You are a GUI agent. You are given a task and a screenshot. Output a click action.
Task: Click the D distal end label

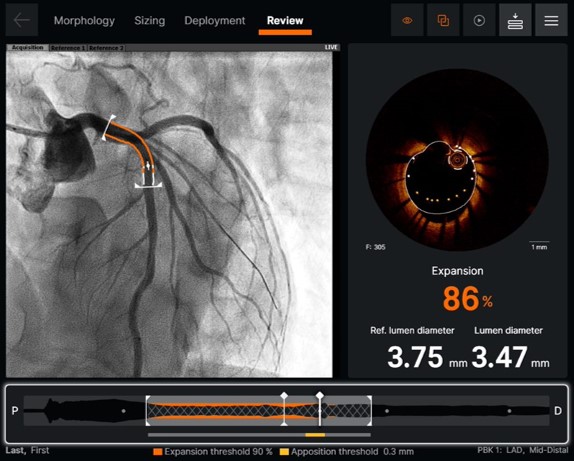click(x=558, y=411)
